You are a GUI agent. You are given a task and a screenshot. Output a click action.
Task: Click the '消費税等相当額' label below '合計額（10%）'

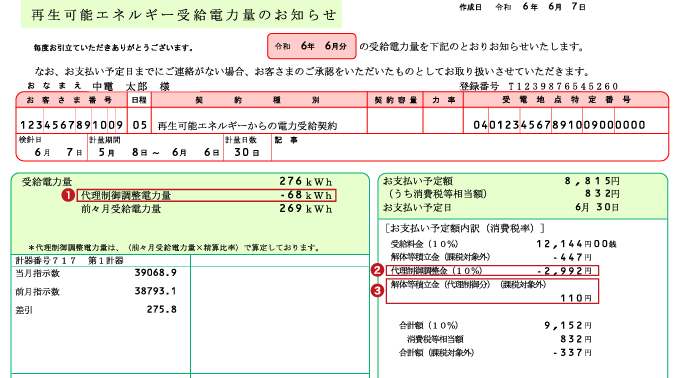point(435,339)
